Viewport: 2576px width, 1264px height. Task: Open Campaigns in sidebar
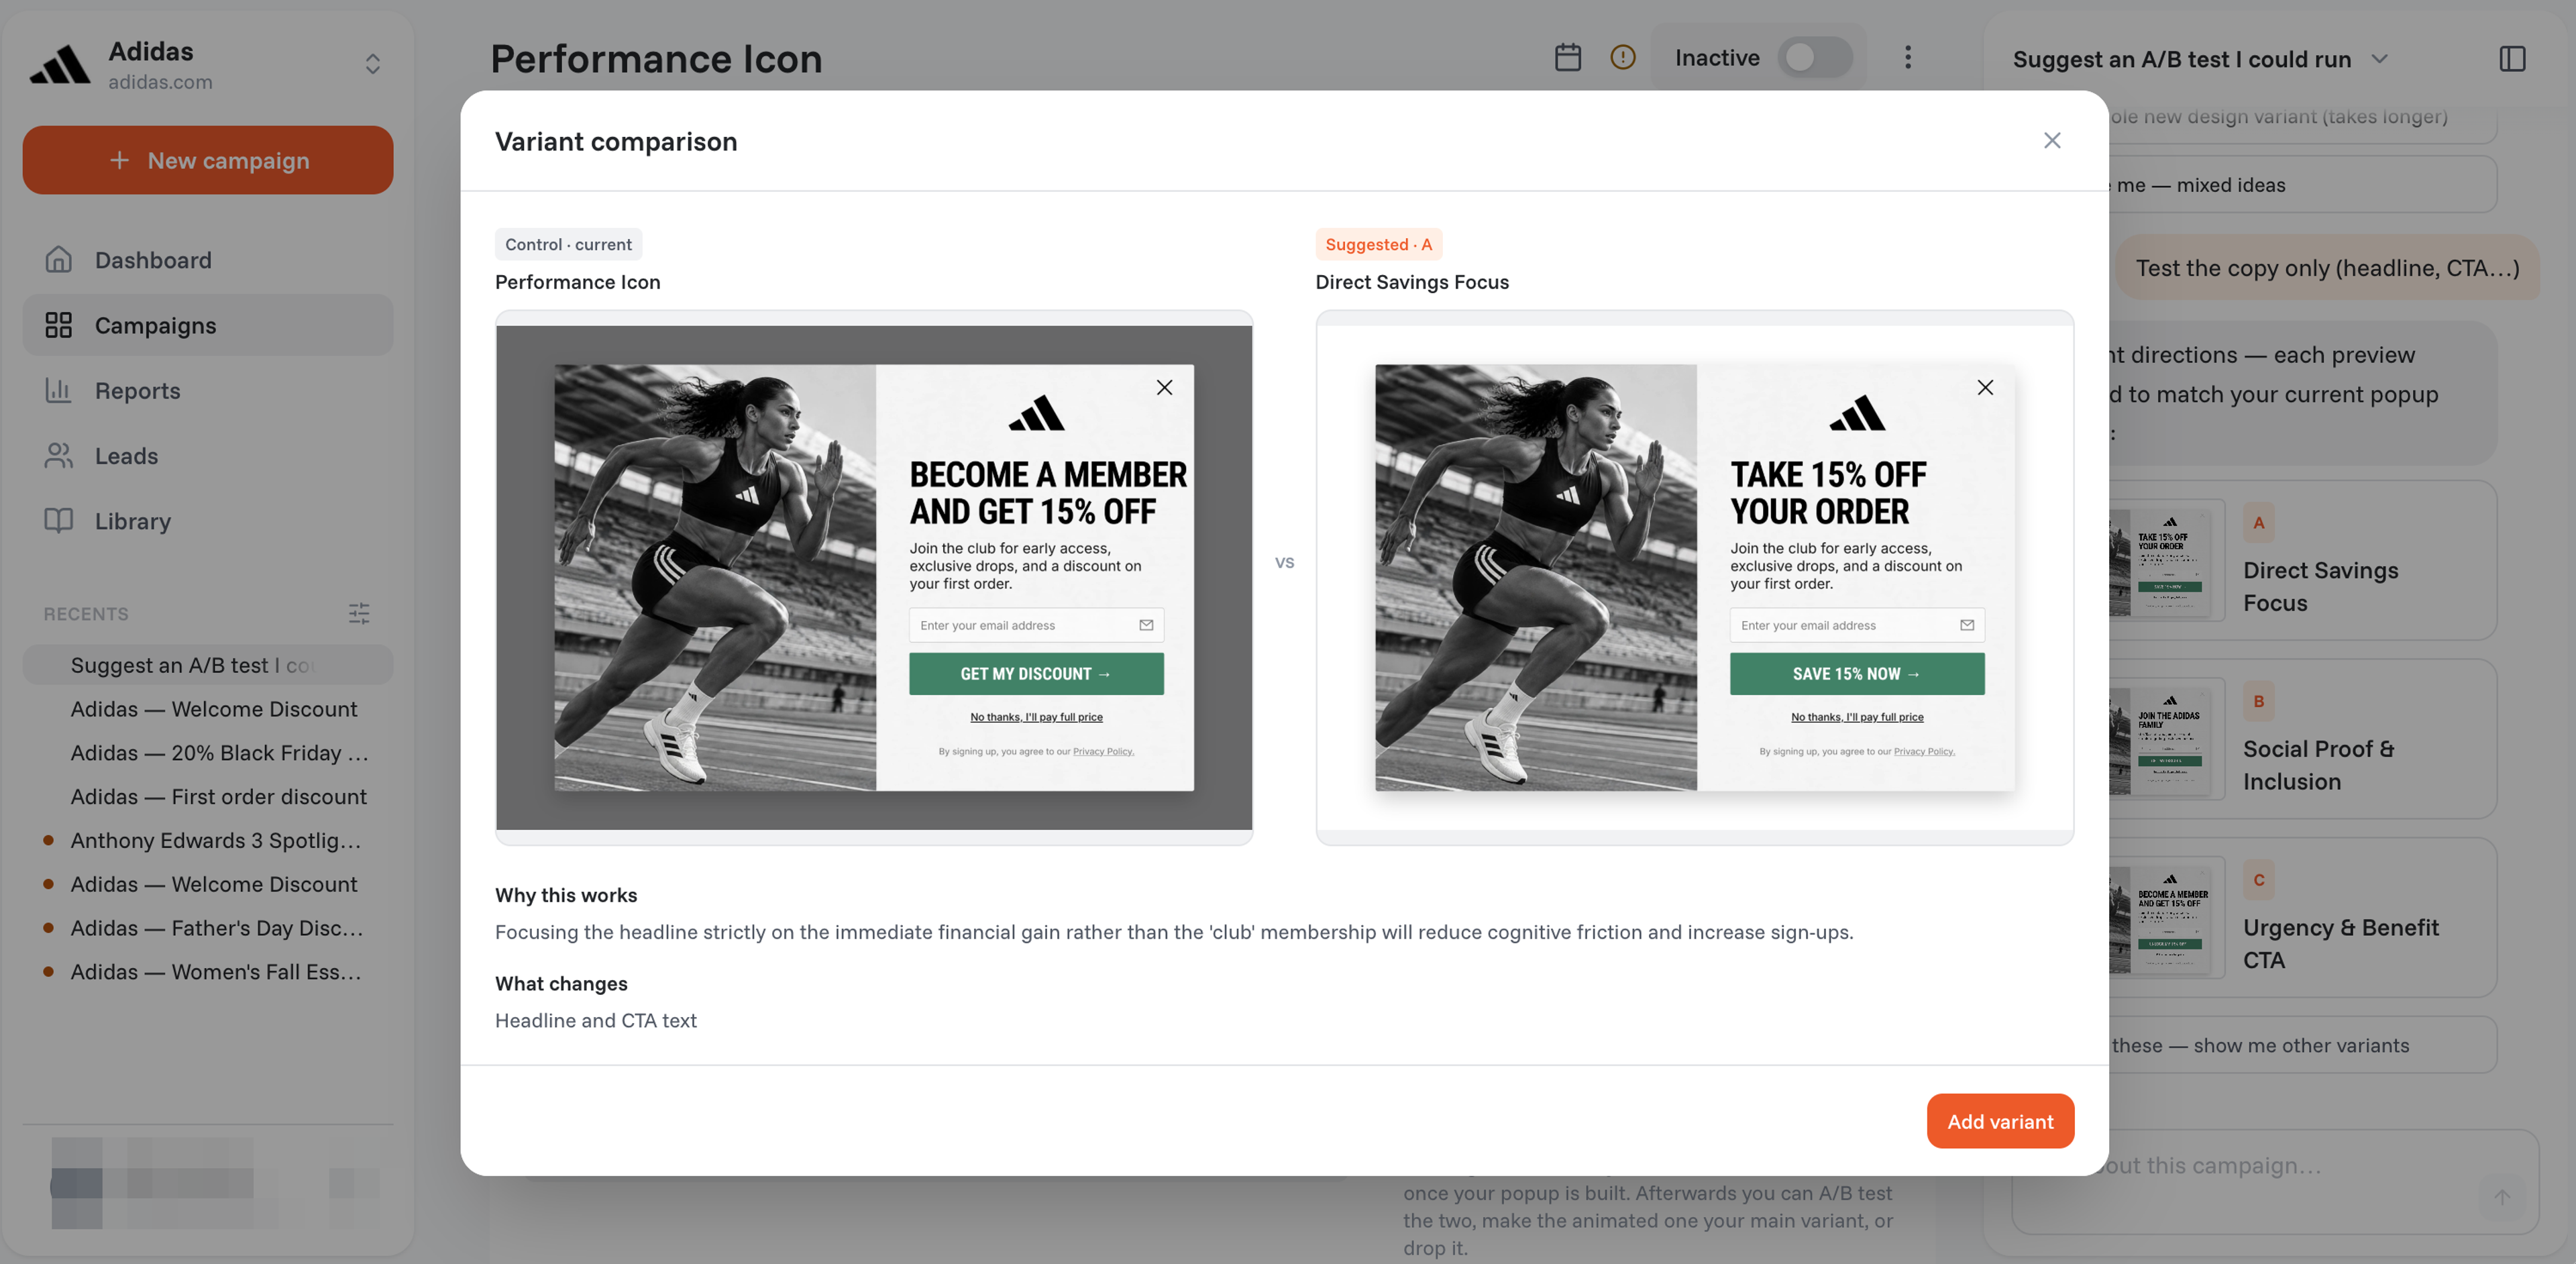(x=208, y=325)
